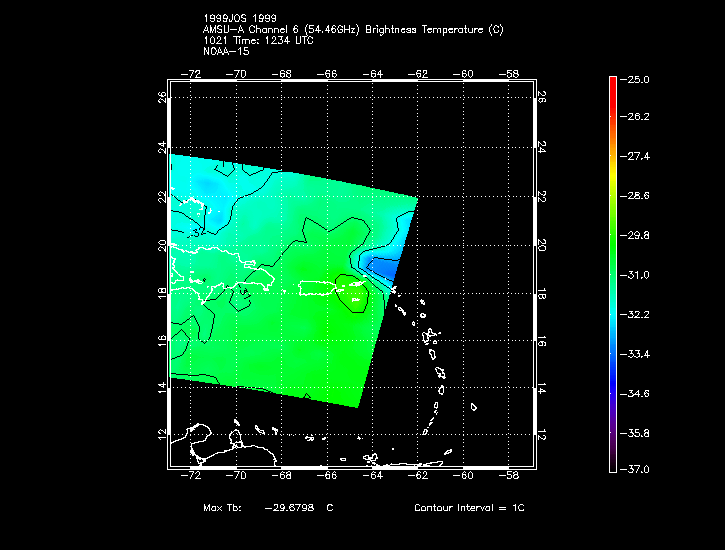This screenshot has height=550, width=725.
Task: Click the '16' label on the right latitude axis
Action: pyautogui.click(x=542, y=341)
